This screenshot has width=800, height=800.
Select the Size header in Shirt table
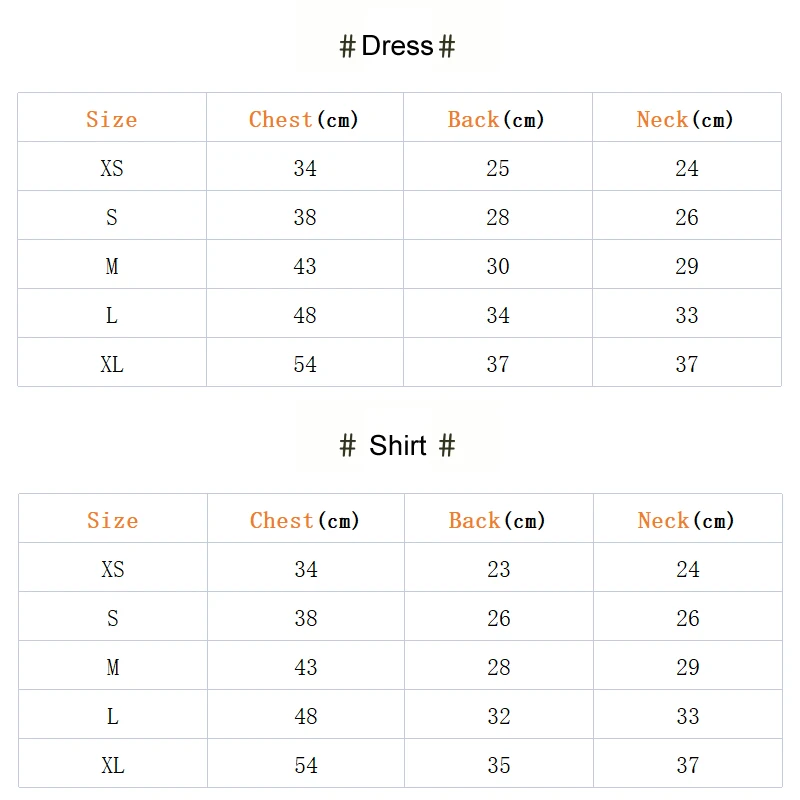click(112, 520)
